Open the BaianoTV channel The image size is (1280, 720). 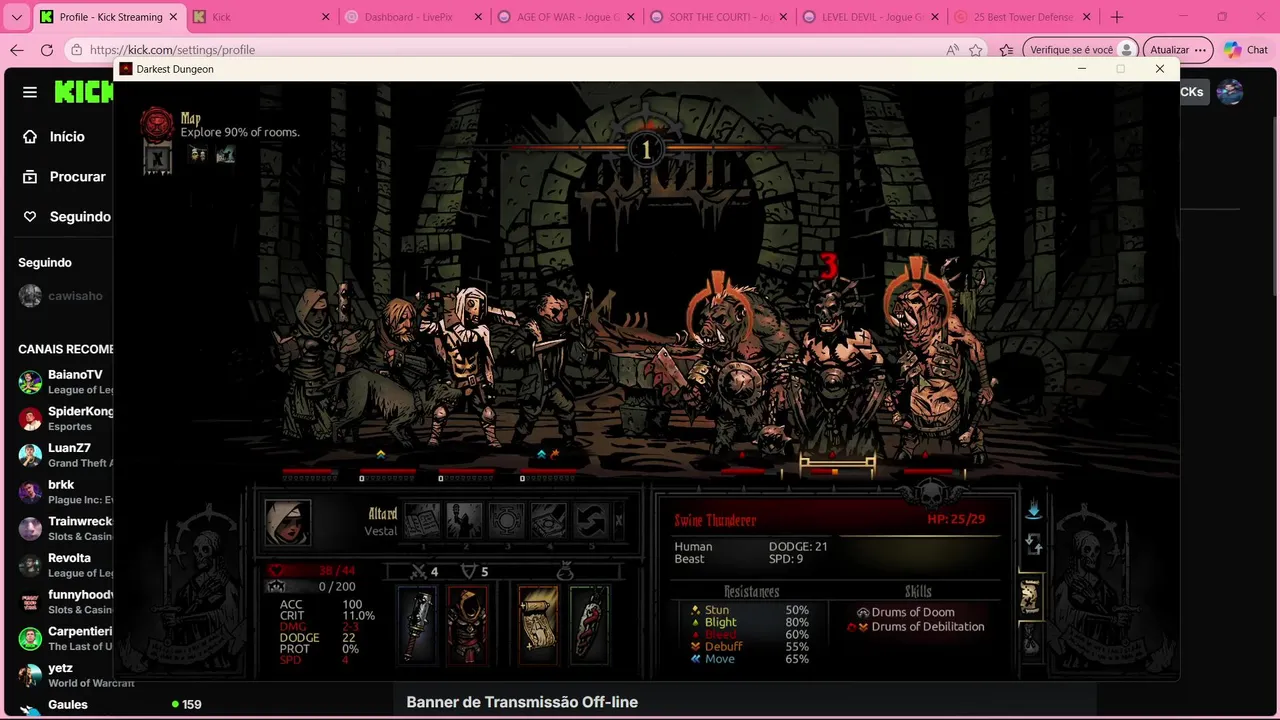(x=65, y=382)
